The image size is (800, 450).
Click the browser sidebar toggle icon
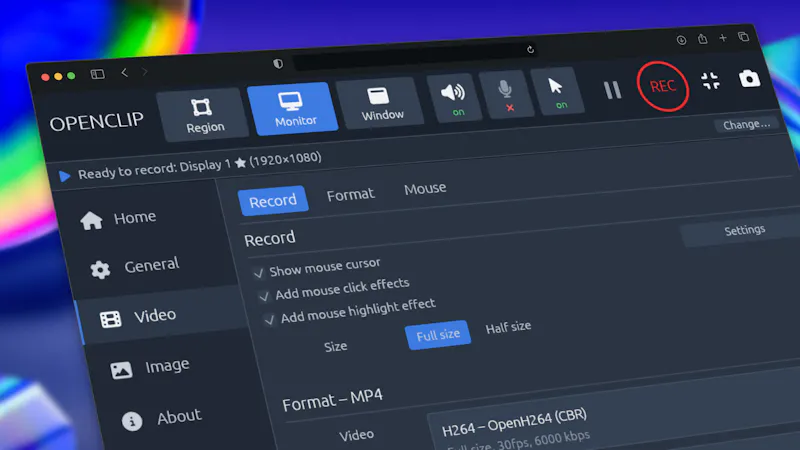point(97,74)
